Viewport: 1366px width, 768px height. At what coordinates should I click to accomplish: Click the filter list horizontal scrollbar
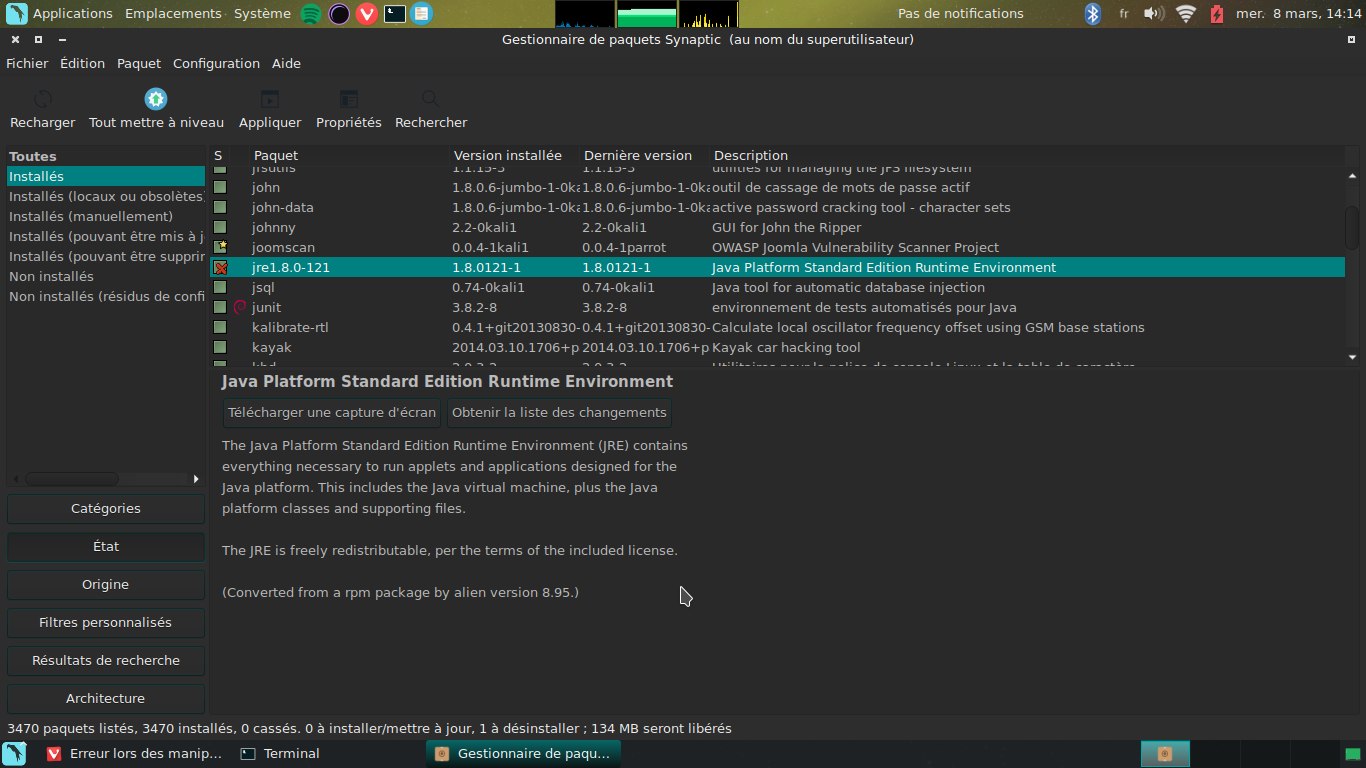[72, 479]
